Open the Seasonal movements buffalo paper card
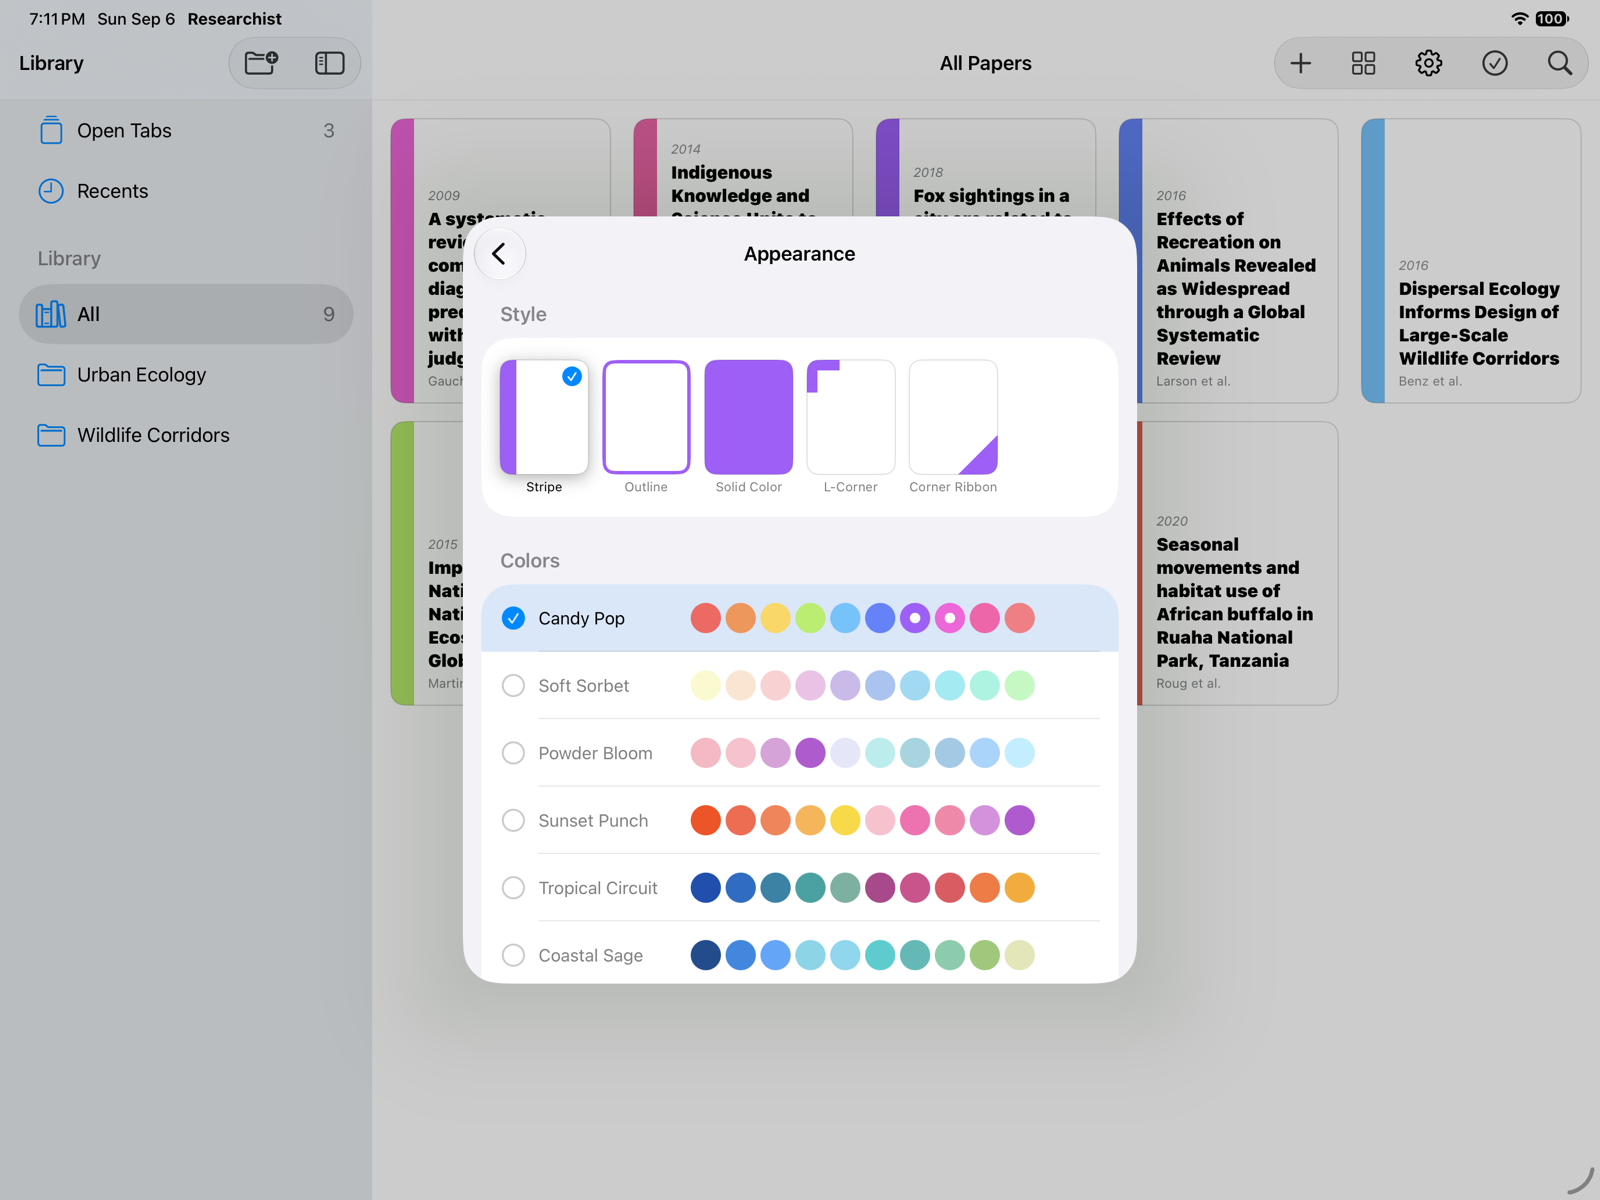1600x1200 pixels. (x=1238, y=563)
